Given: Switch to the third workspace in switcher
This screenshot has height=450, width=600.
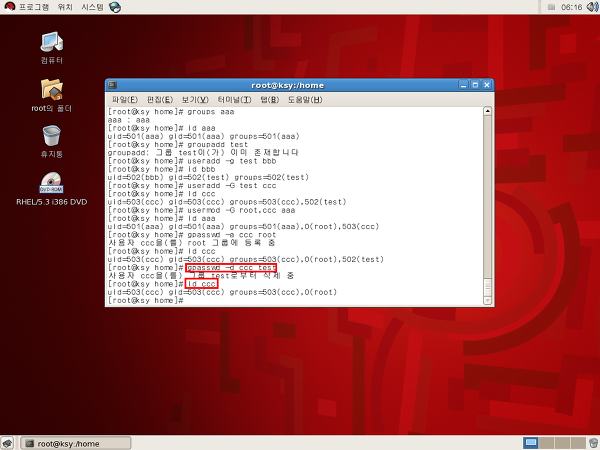Looking at the screenshot, I should (562, 443).
